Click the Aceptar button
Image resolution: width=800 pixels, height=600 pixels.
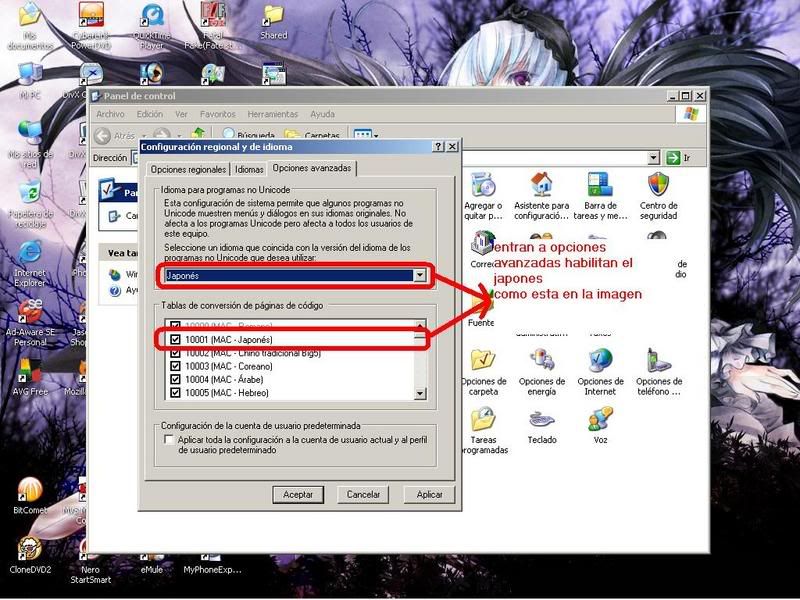point(298,494)
